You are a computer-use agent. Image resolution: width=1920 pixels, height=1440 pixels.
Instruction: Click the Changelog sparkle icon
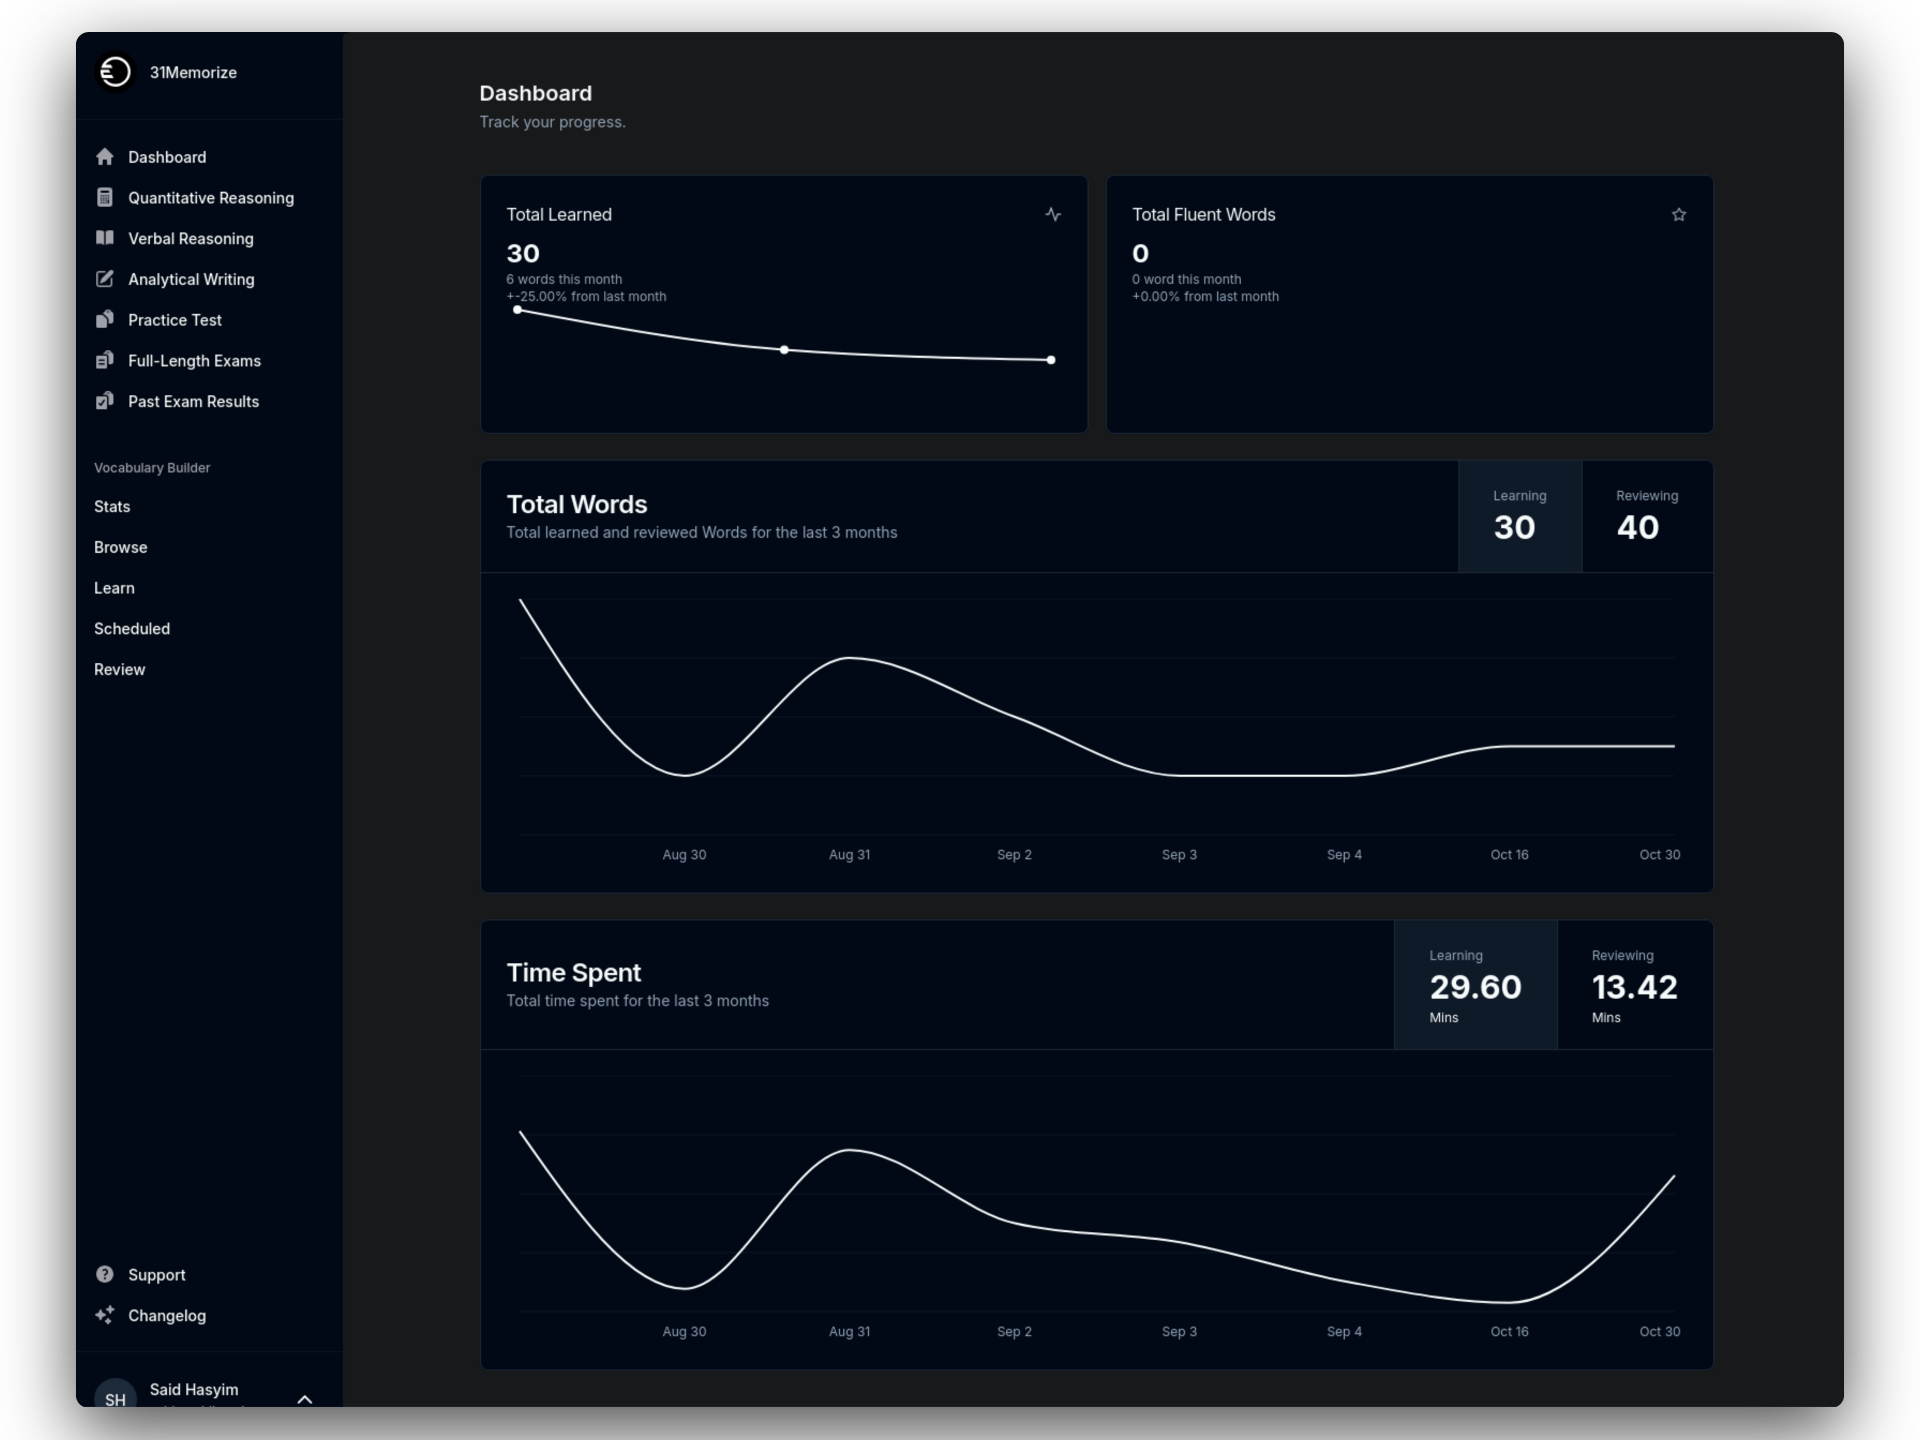point(105,1315)
